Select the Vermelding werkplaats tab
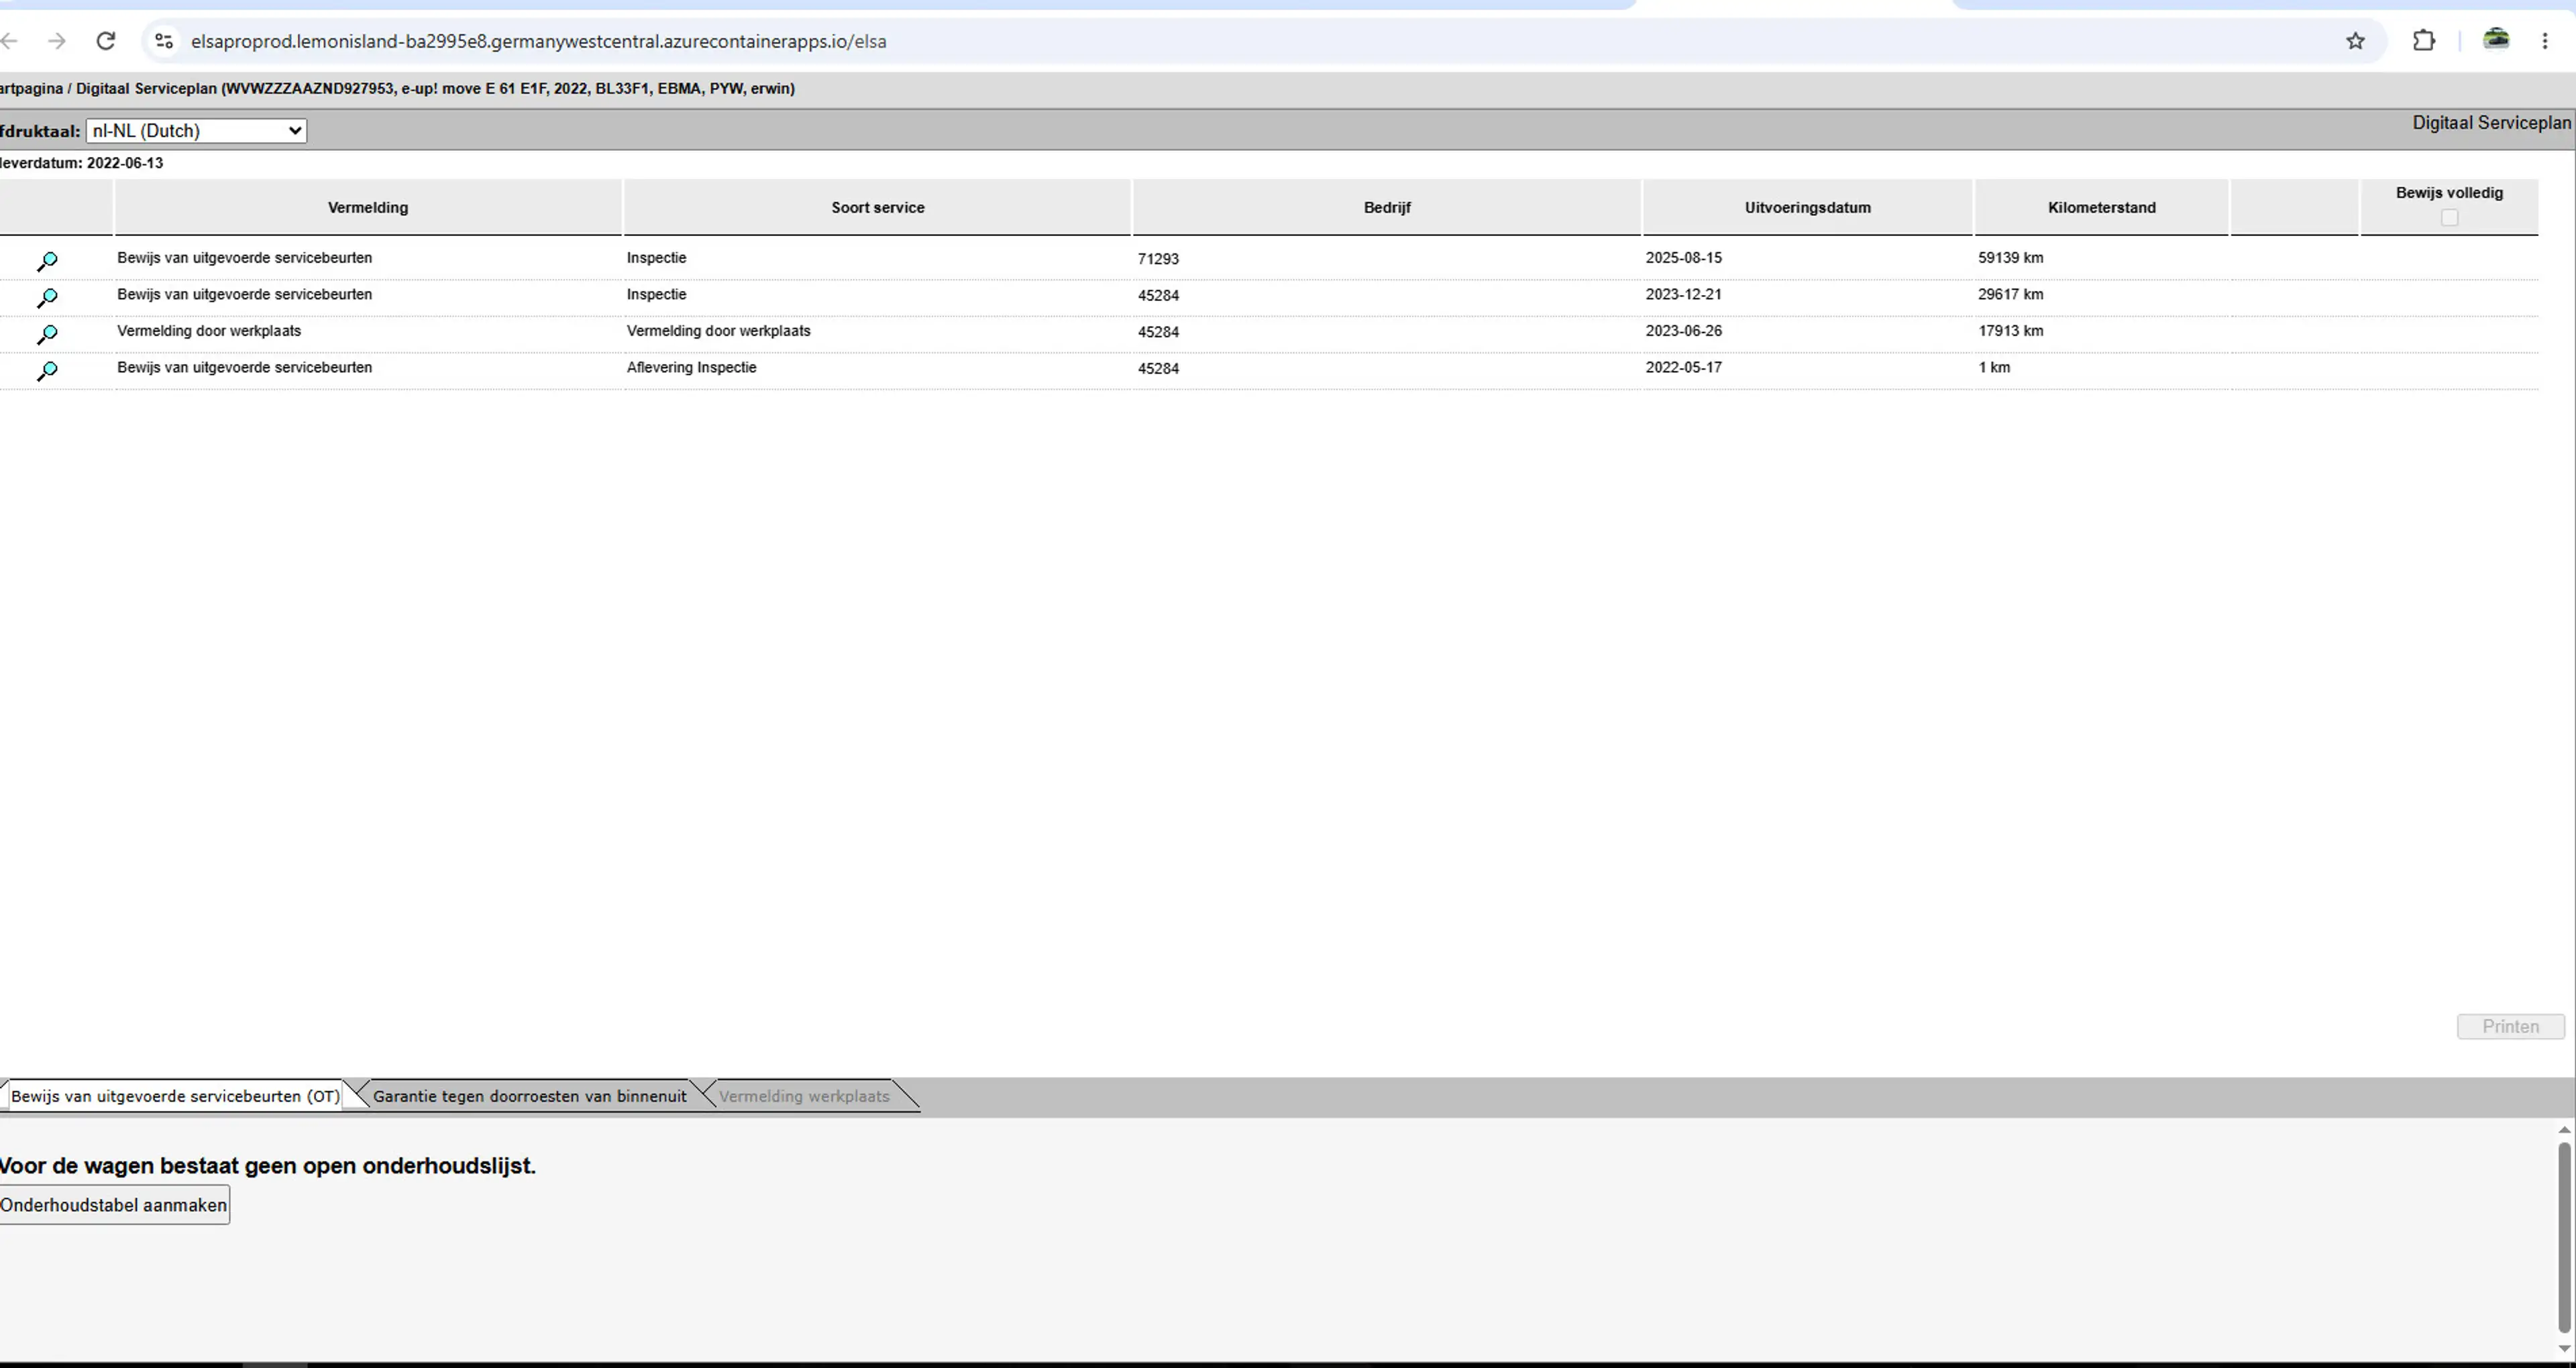The height and width of the screenshot is (1368, 2576). point(804,1096)
